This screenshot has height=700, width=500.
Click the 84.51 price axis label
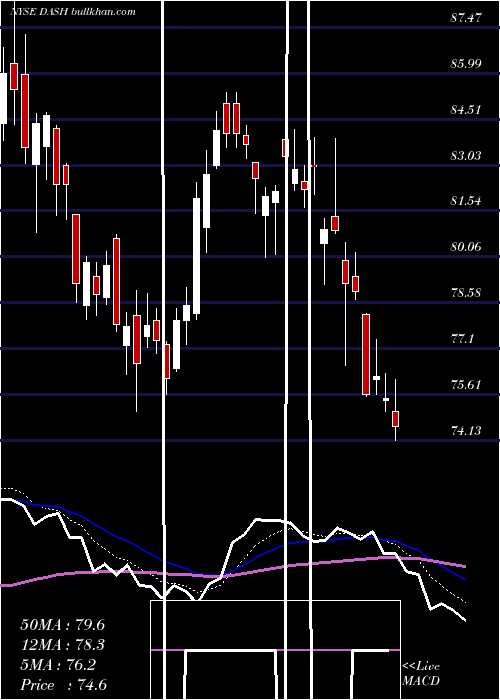466,109
